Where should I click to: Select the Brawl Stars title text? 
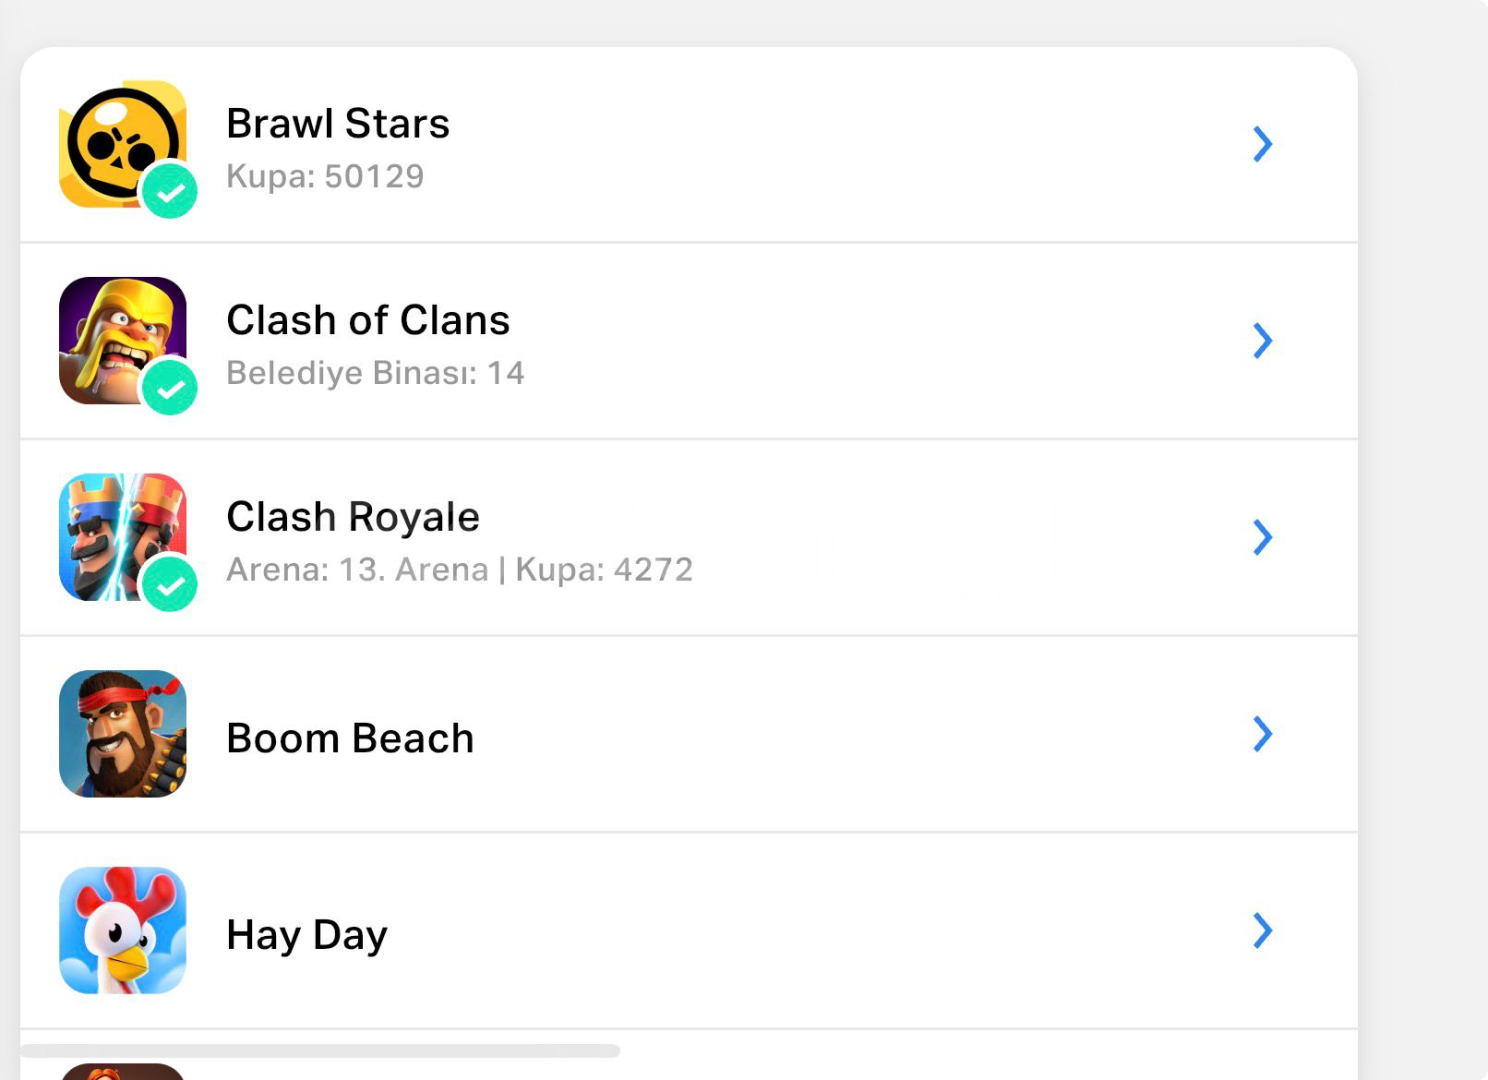pos(338,124)
